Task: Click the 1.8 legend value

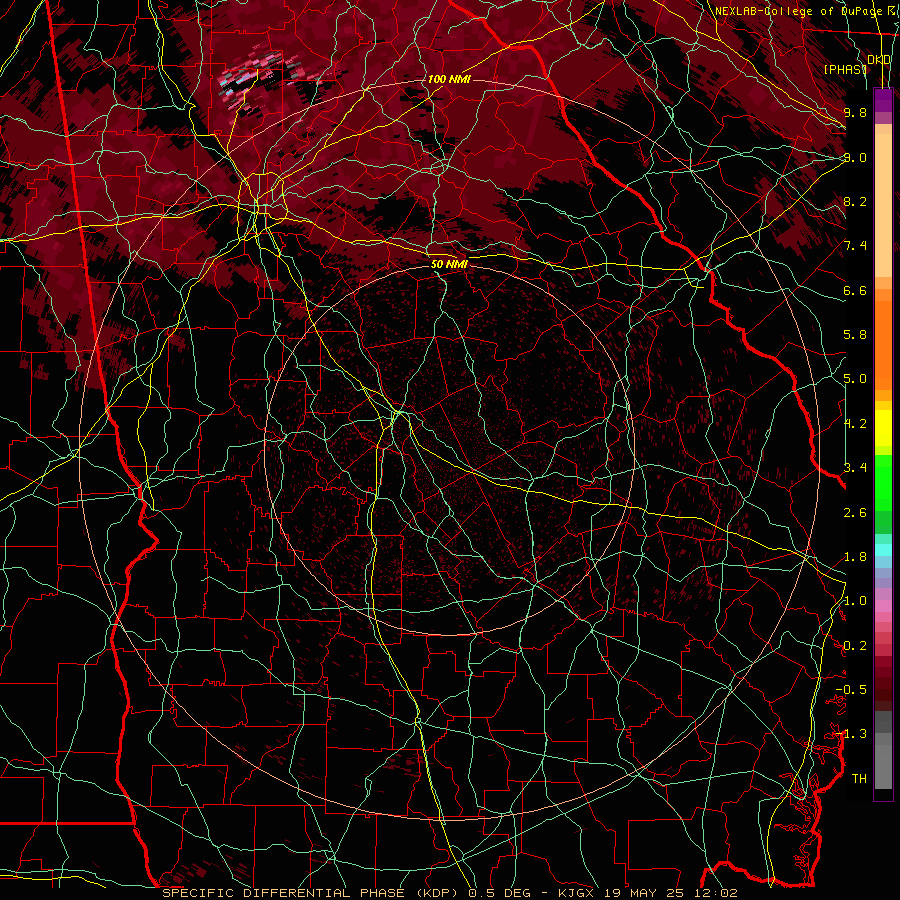Action: pyautogui.click(x=855, y=557)
